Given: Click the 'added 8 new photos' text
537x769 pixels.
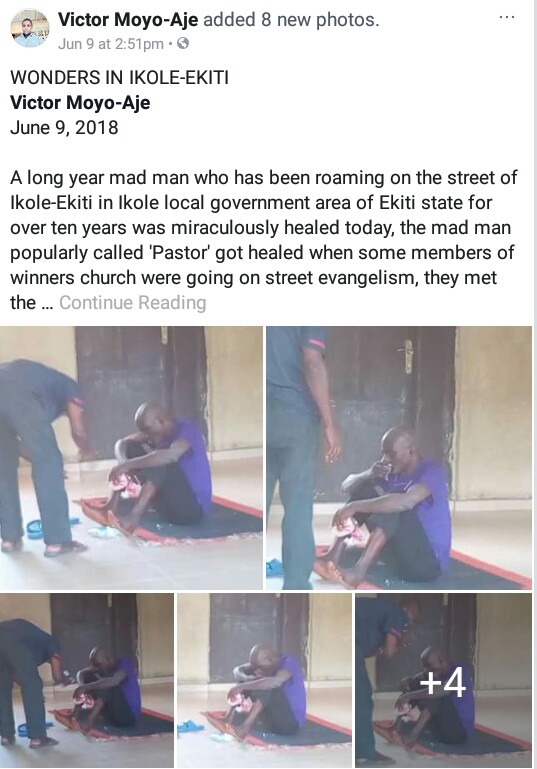Looking at the screenshot, I should pos(291,20).
